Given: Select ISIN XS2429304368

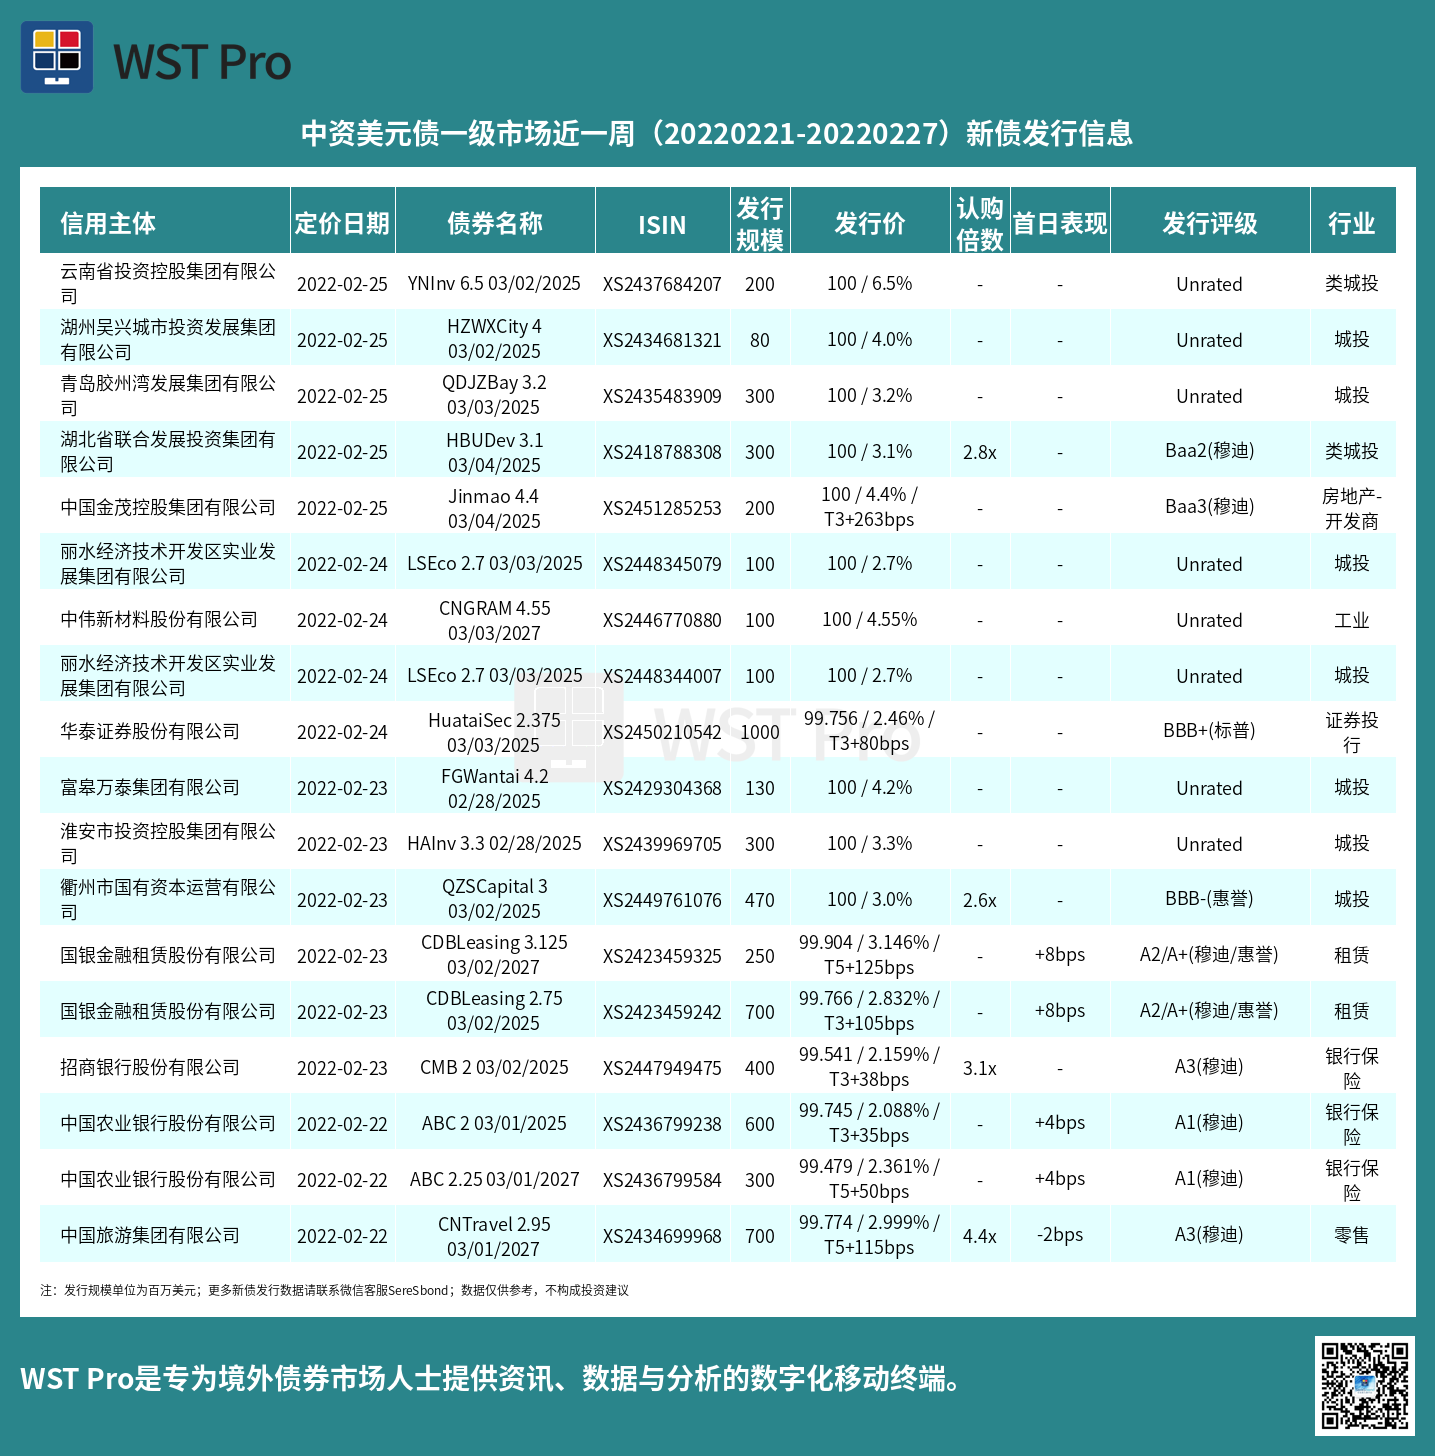Looking at the screenshot, I should [x=662, y=789].
